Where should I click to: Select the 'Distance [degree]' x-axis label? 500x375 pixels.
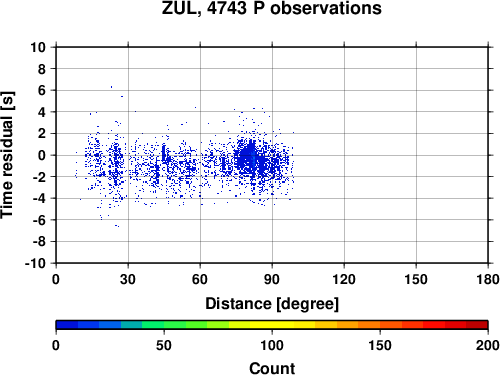[272, 304]
